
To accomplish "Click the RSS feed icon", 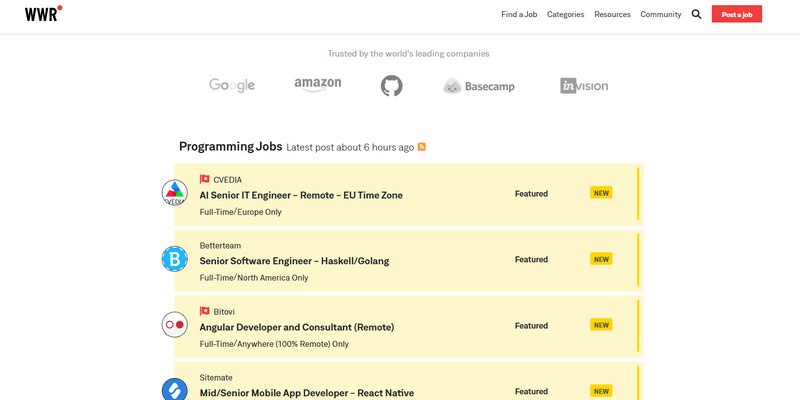I will pyautogui.click(x=422, y=147).
